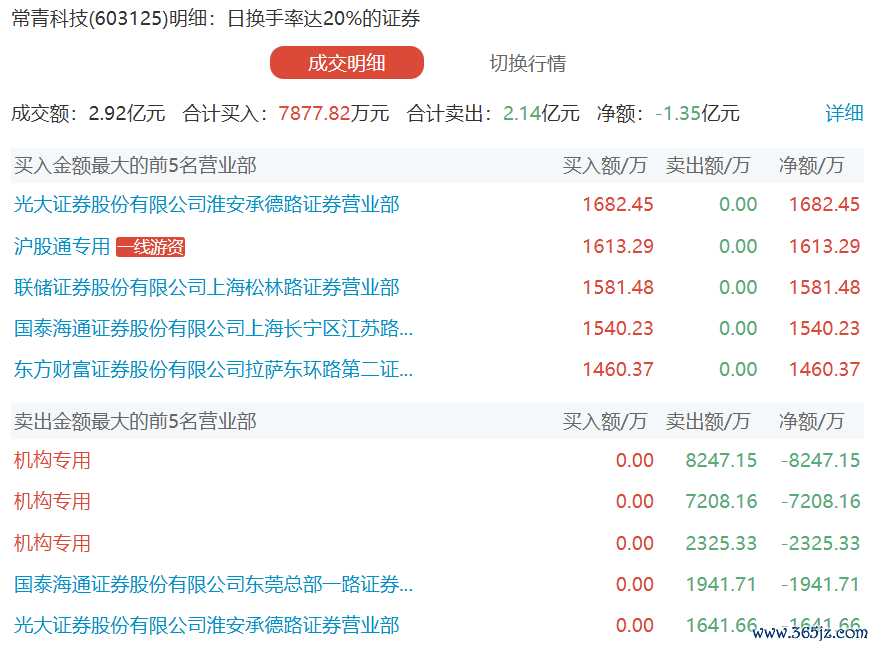This screenshot has width=875, height=648.
Task: Click sell amount 2325.33 cell
Action: [721, 543]
